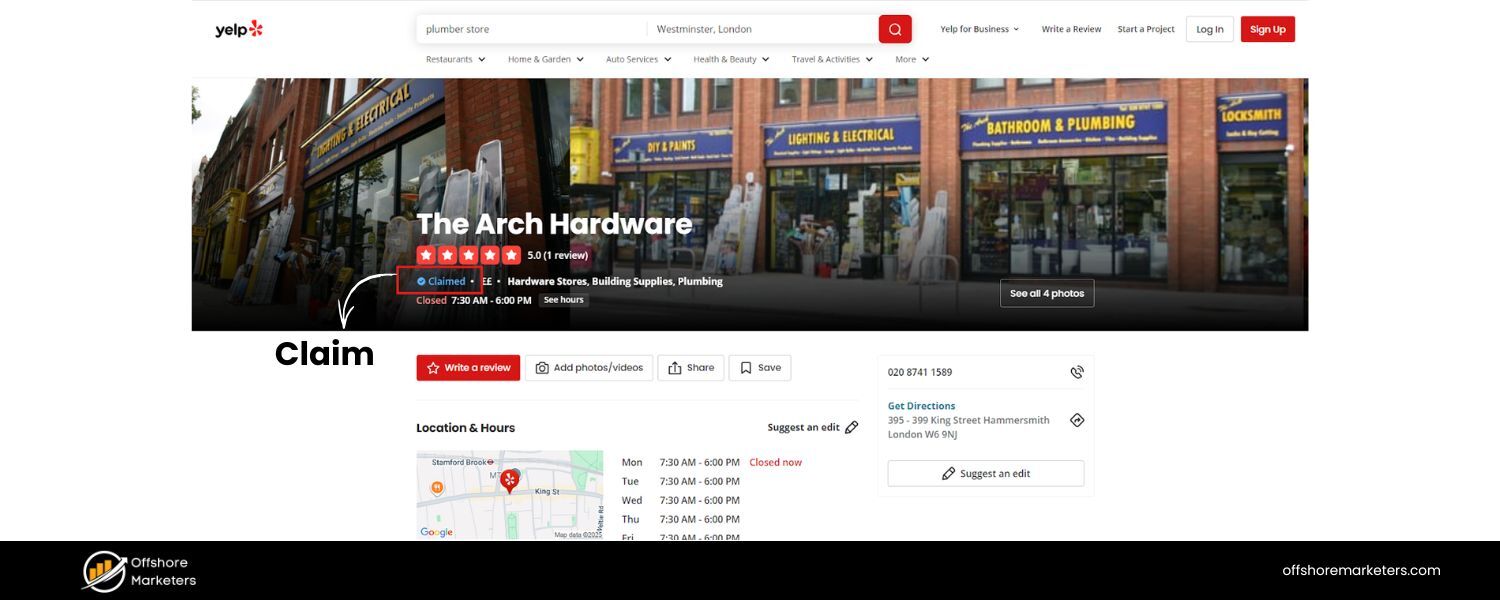This screenshot has width=1500, height=600.
Task: Open sharing options via the Share icon
Action: click(x=675, y=367)
